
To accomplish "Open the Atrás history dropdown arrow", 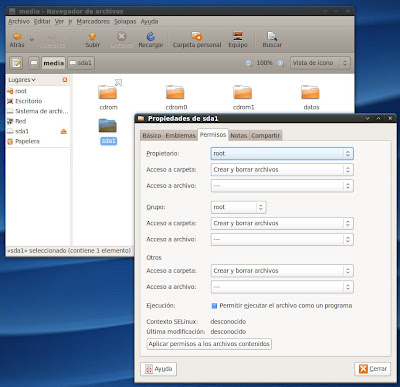I will coord(32,40).
